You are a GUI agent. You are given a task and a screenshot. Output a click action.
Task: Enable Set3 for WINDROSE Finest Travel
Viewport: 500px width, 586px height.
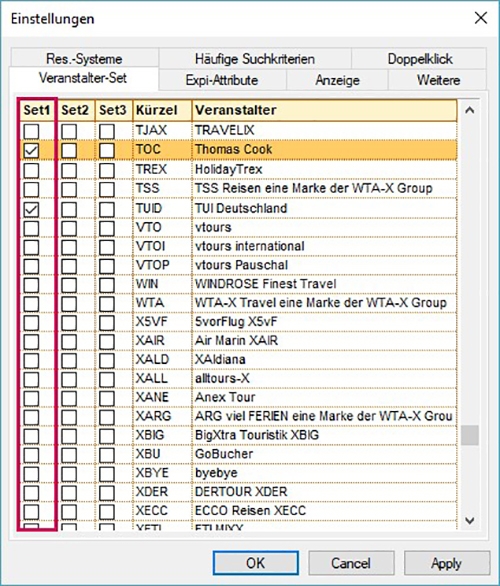pos(107,284)
